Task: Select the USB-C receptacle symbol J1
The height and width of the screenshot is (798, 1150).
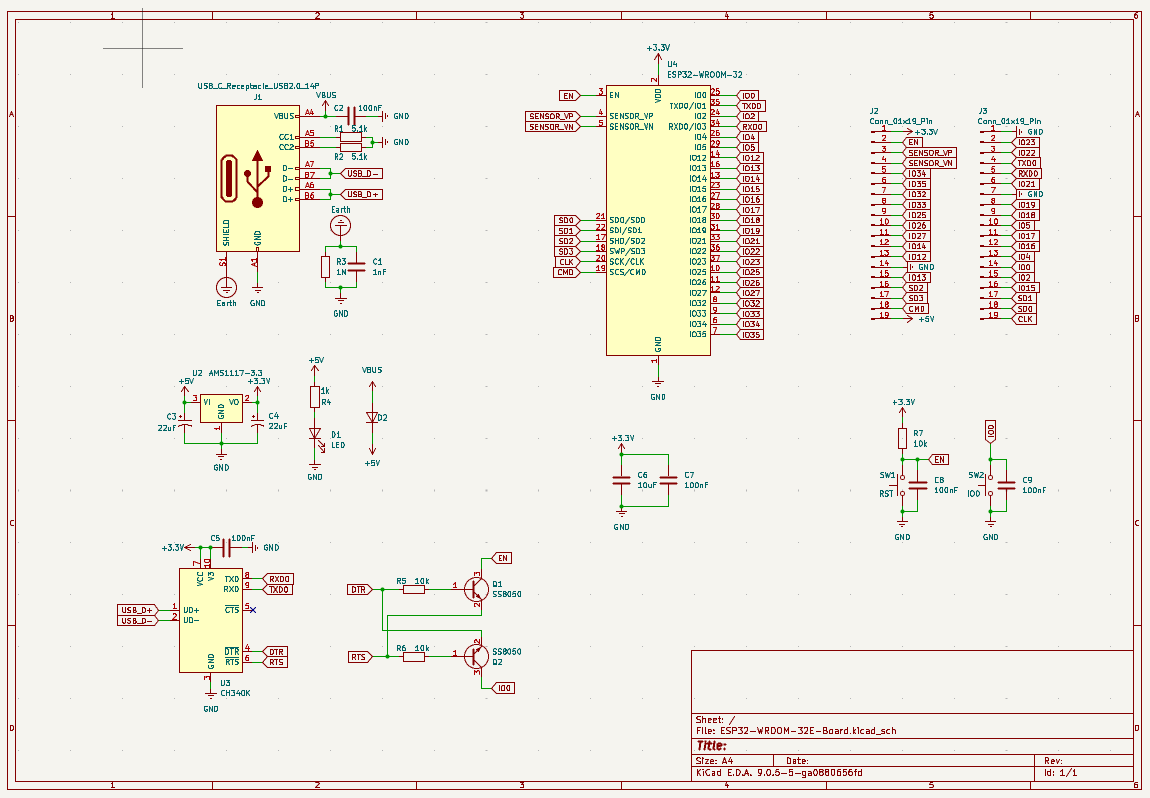Action: point(257,178)
